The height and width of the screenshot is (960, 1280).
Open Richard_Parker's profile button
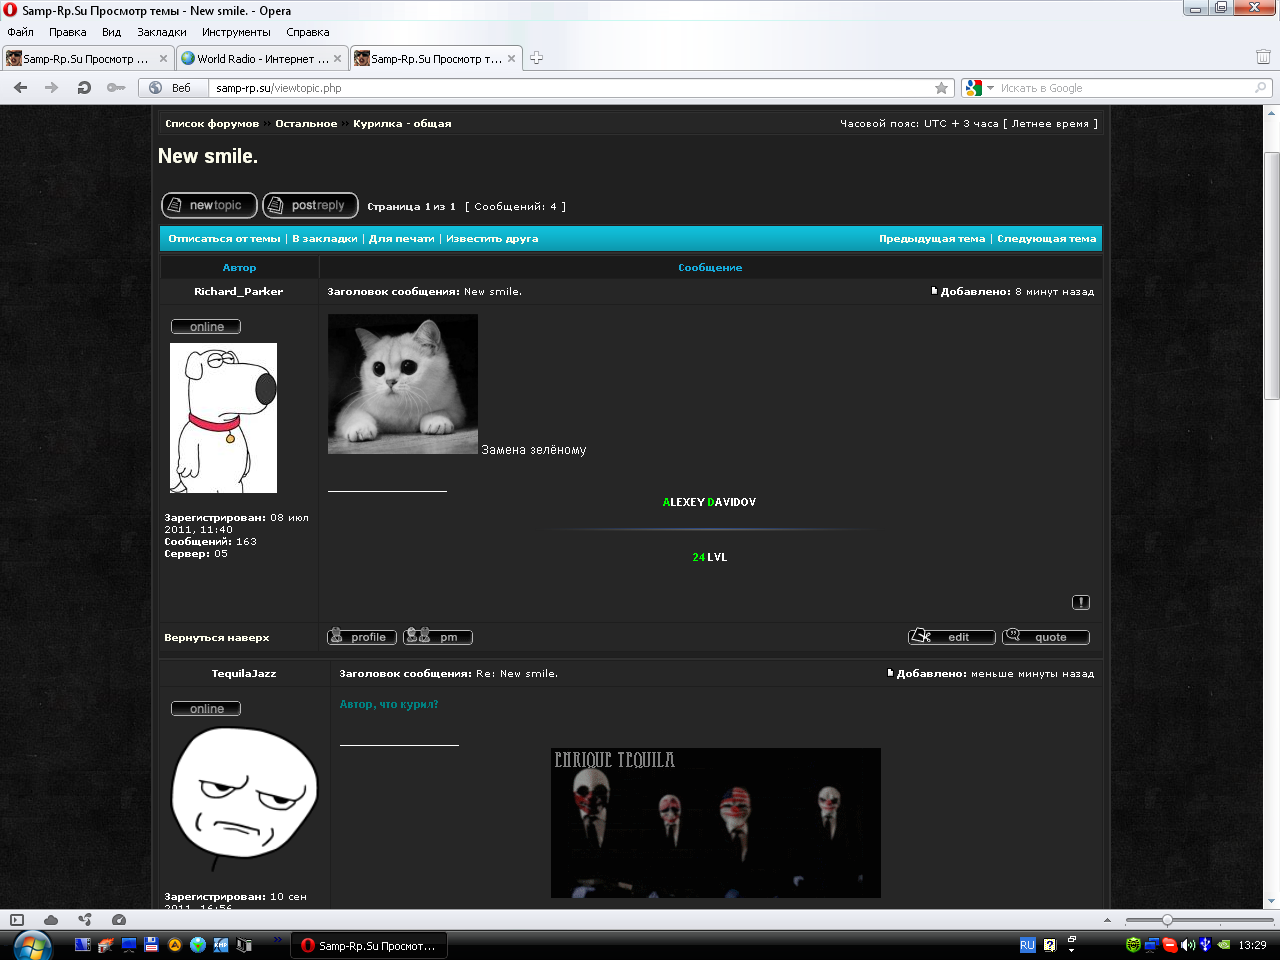pyautogui.click(x=362, y=637)
